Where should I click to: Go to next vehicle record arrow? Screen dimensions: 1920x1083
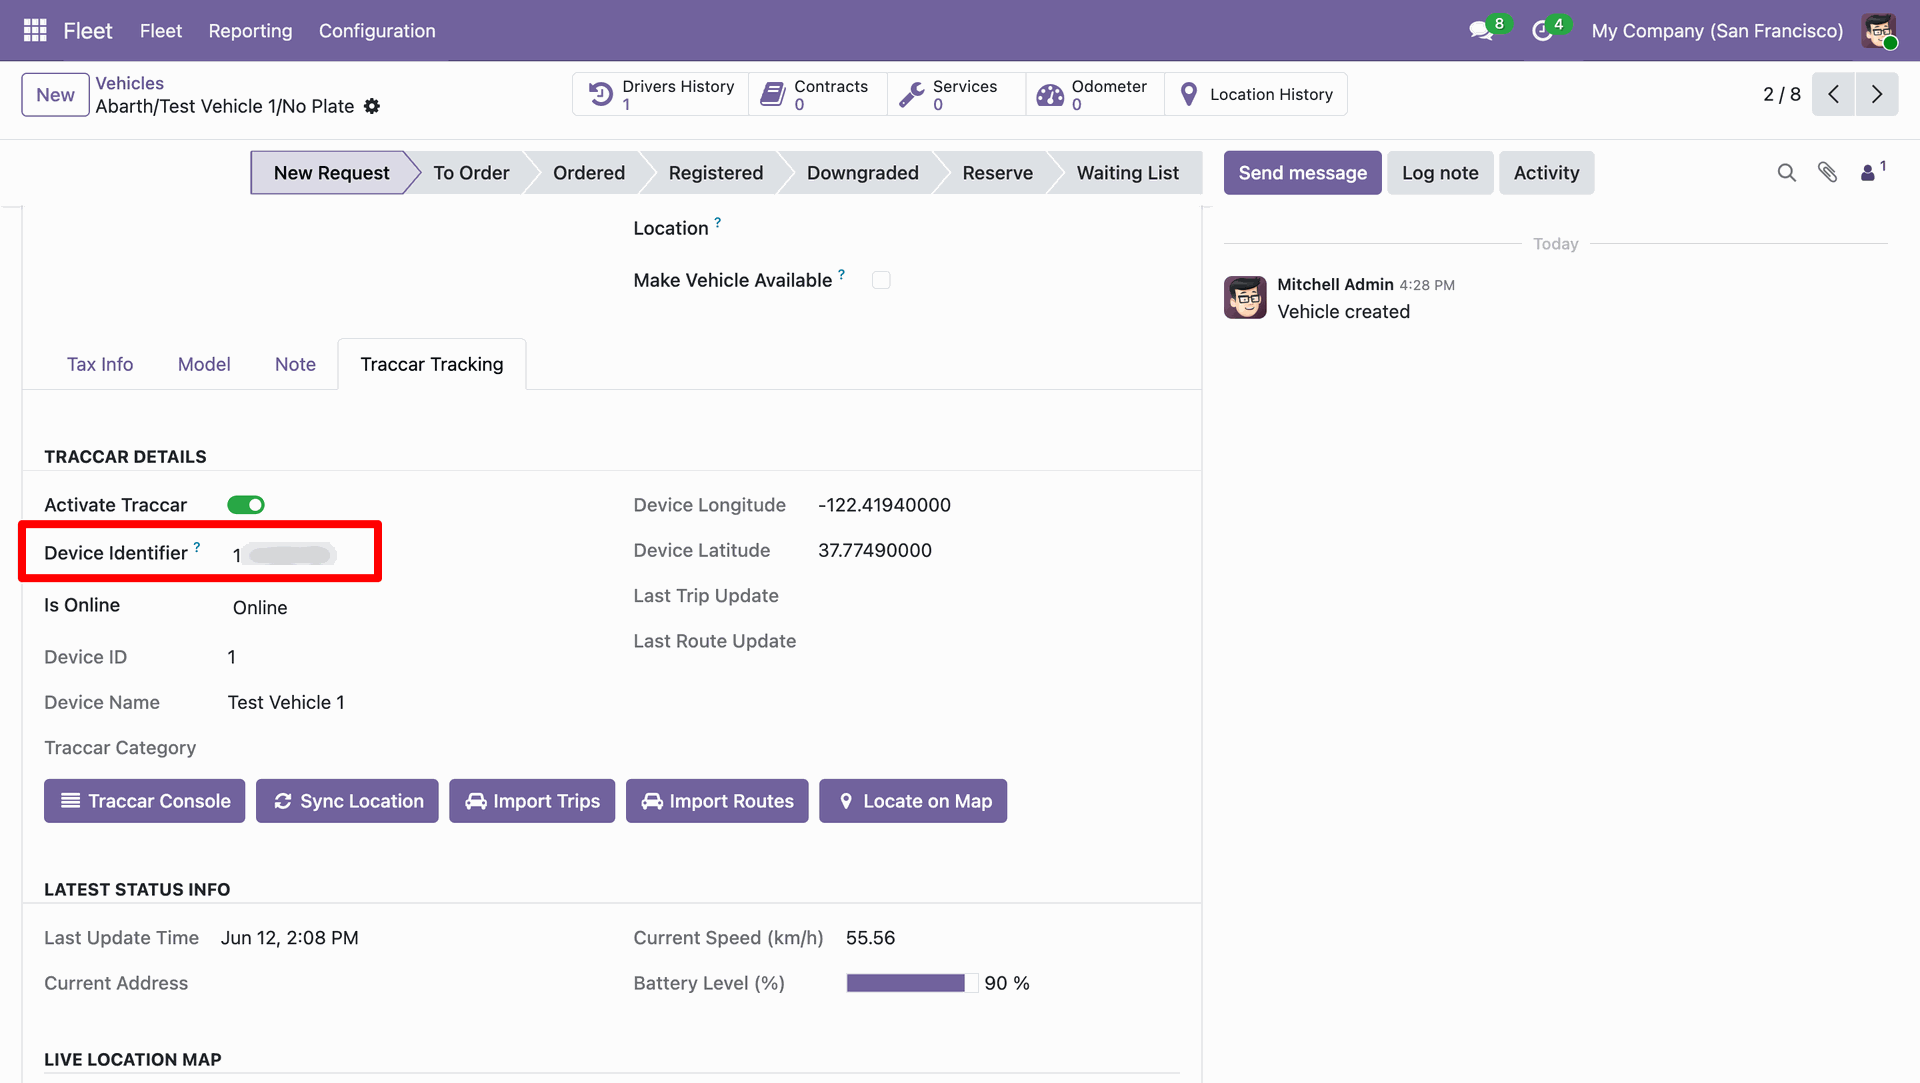point(1877,94)
